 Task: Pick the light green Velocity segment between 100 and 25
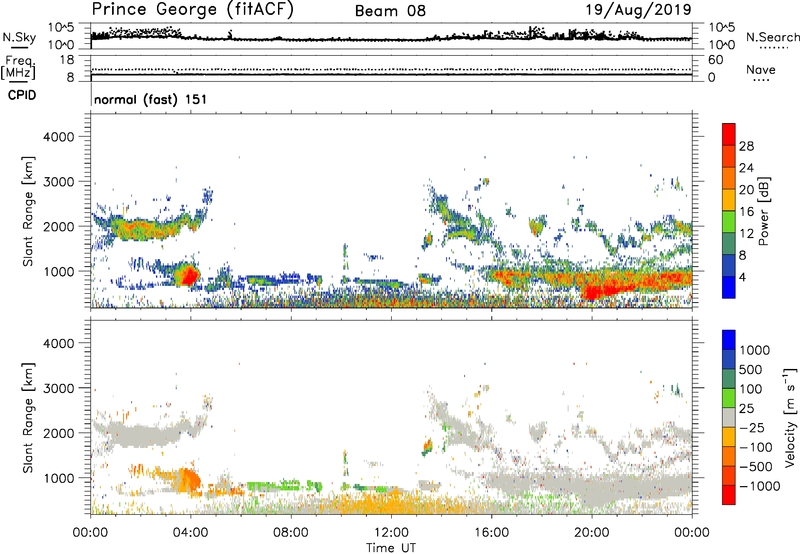point(729,398)
